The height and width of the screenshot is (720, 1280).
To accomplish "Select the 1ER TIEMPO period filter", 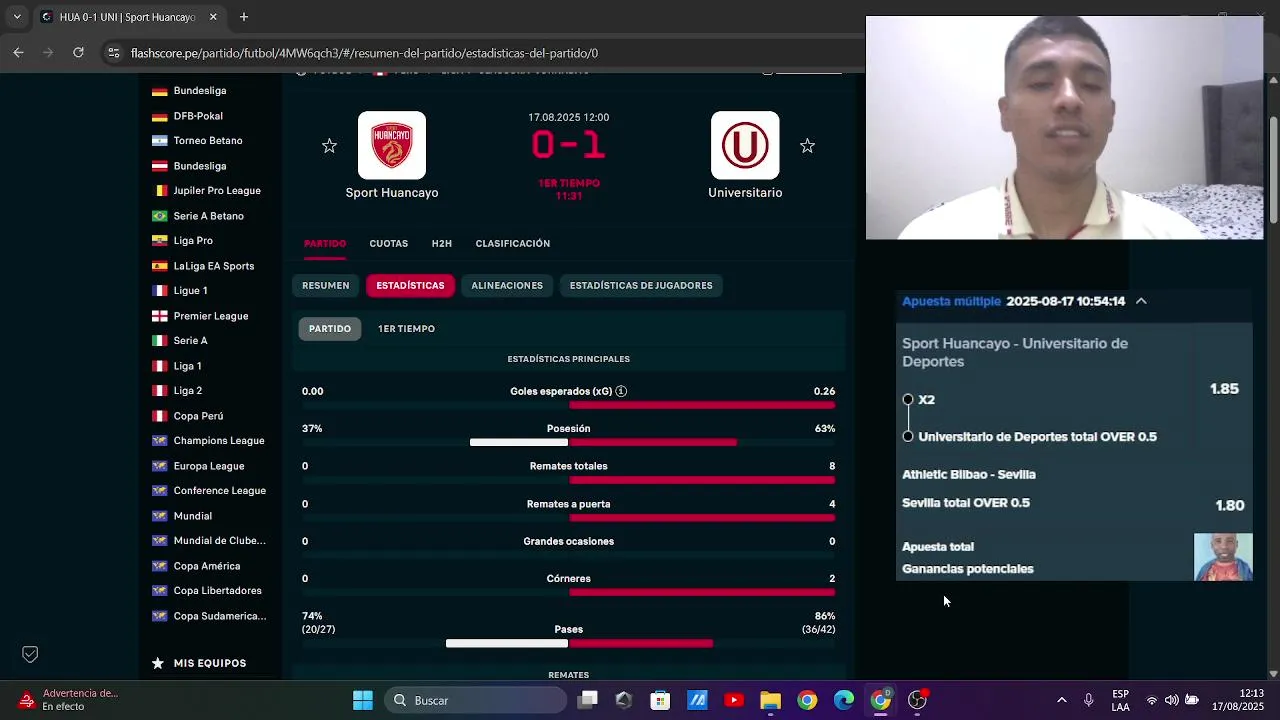I will pyautogui.click(x=406, y=329).
